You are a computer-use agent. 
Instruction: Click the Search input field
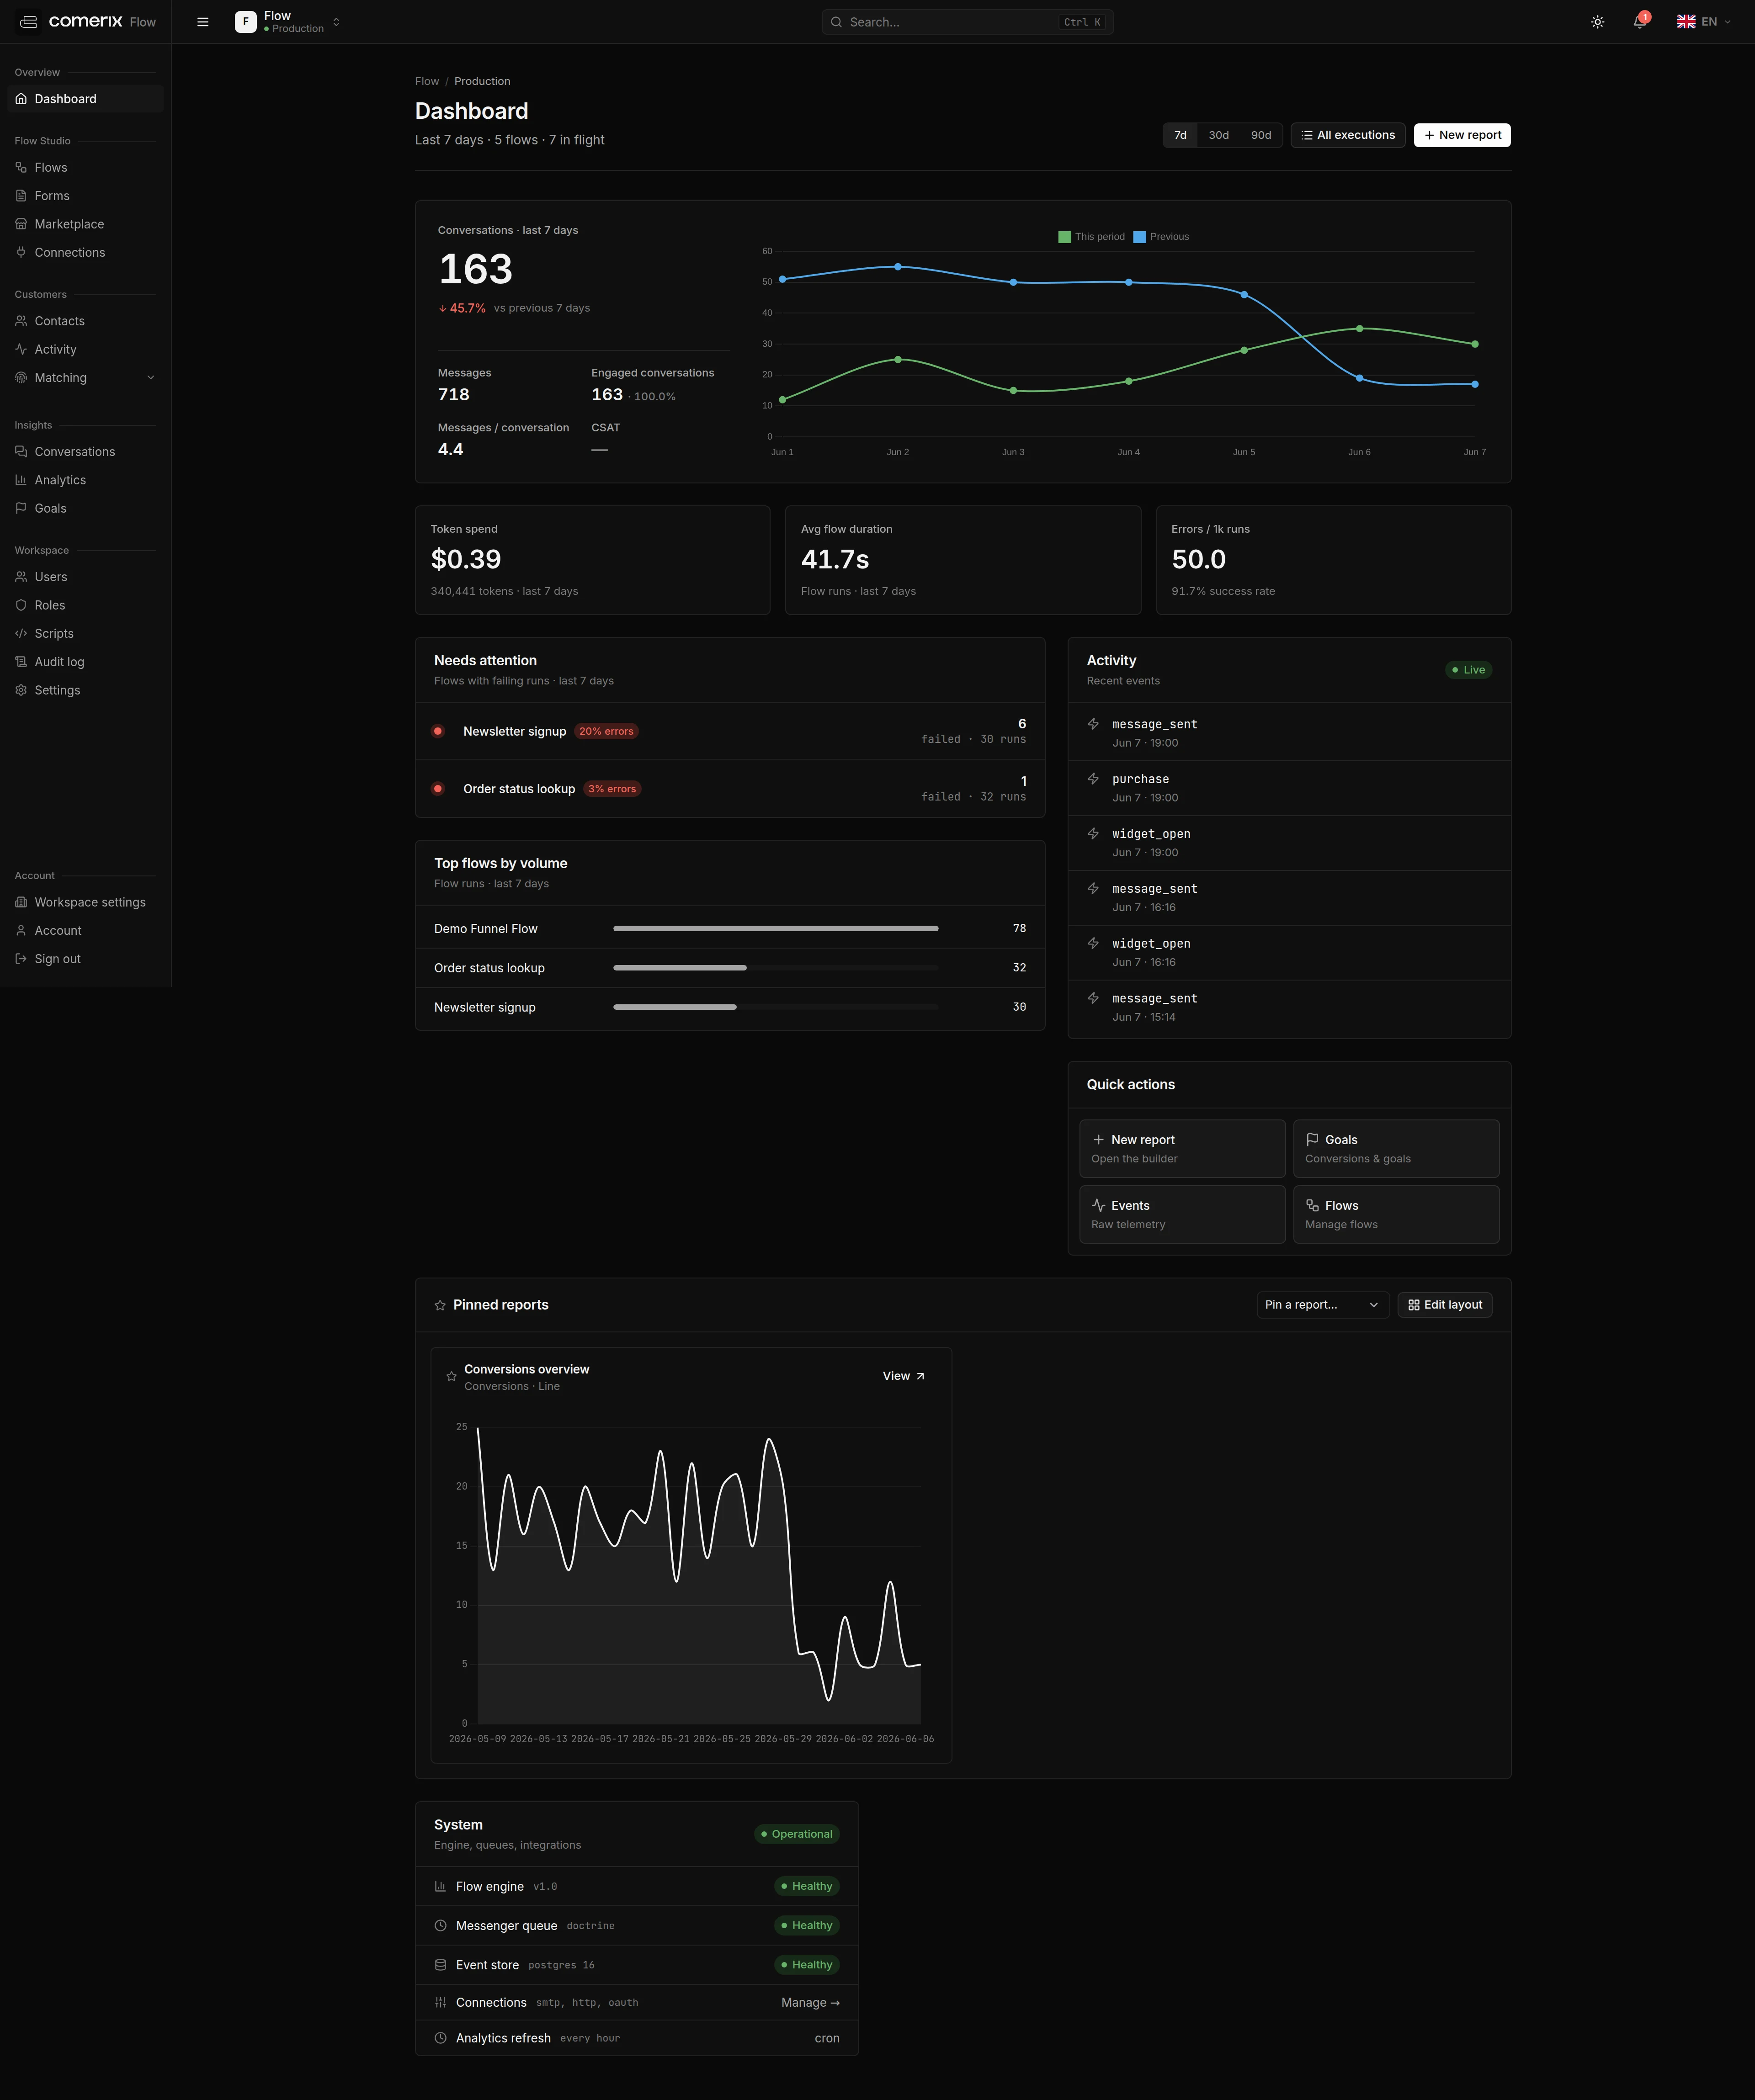coord(967,22)
